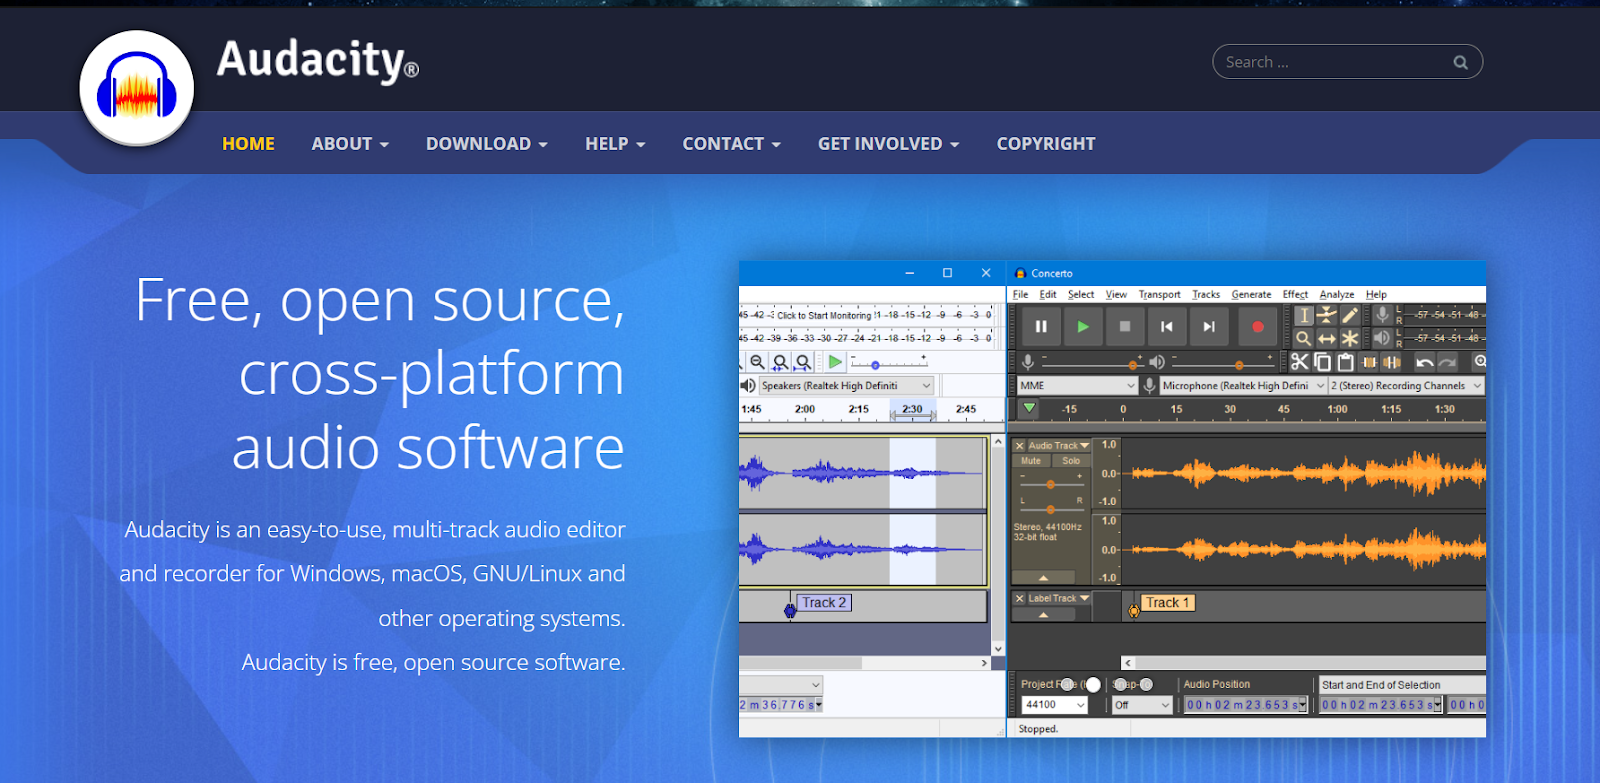Viewport: 1600px width, 783px height.
Task: Click the red Record button
Action: [1258, 326]
